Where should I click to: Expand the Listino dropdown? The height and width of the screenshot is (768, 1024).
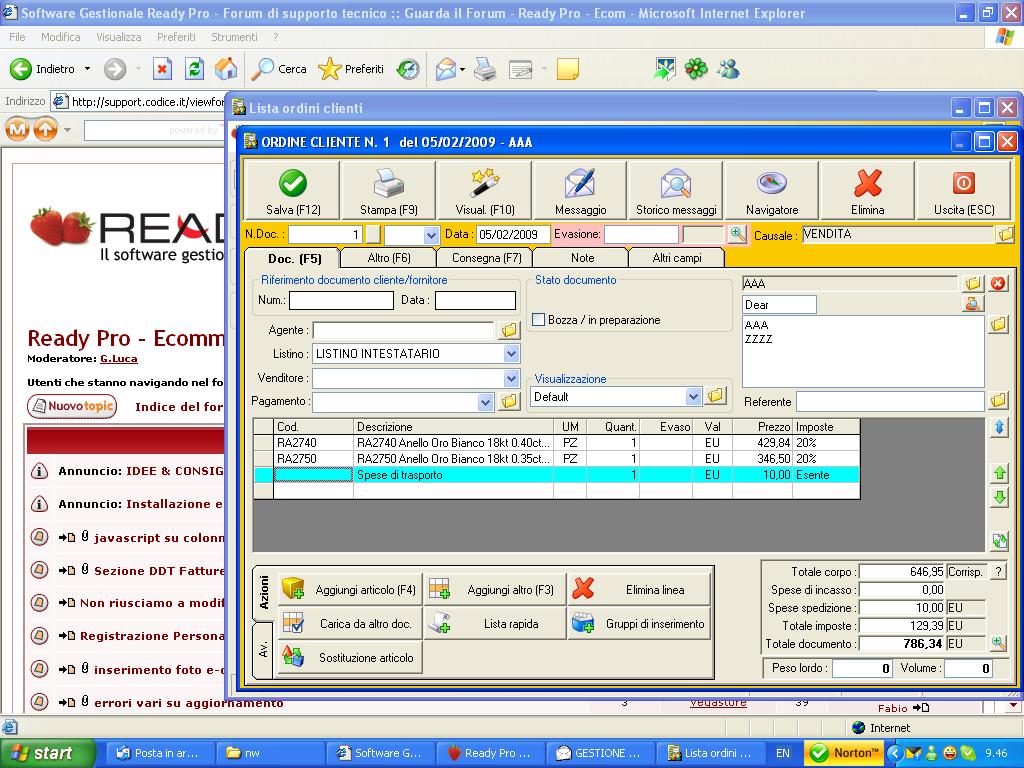point(511,354)
